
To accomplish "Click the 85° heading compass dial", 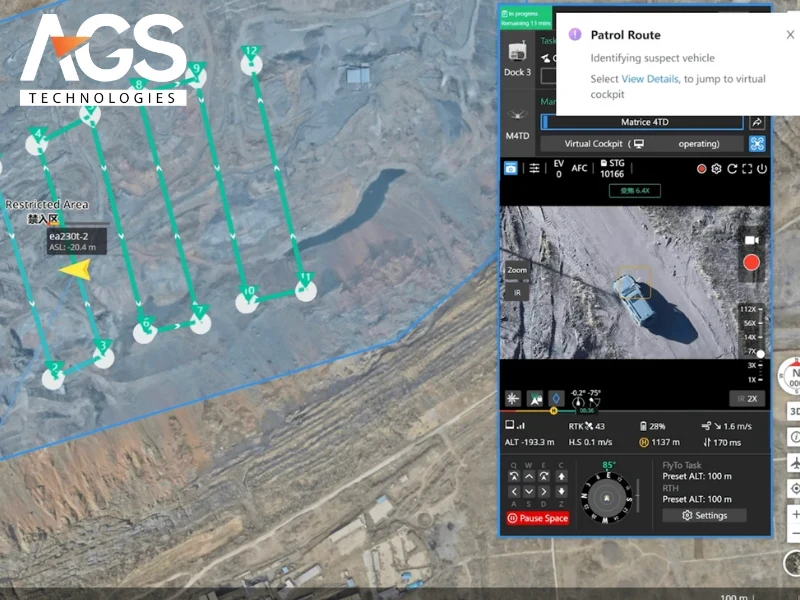I will point(607,497).
